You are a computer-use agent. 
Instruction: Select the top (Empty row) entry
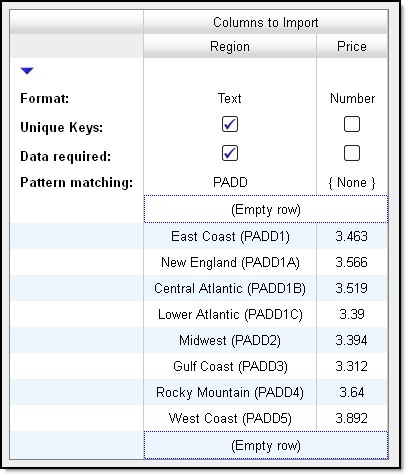point(266,209)
